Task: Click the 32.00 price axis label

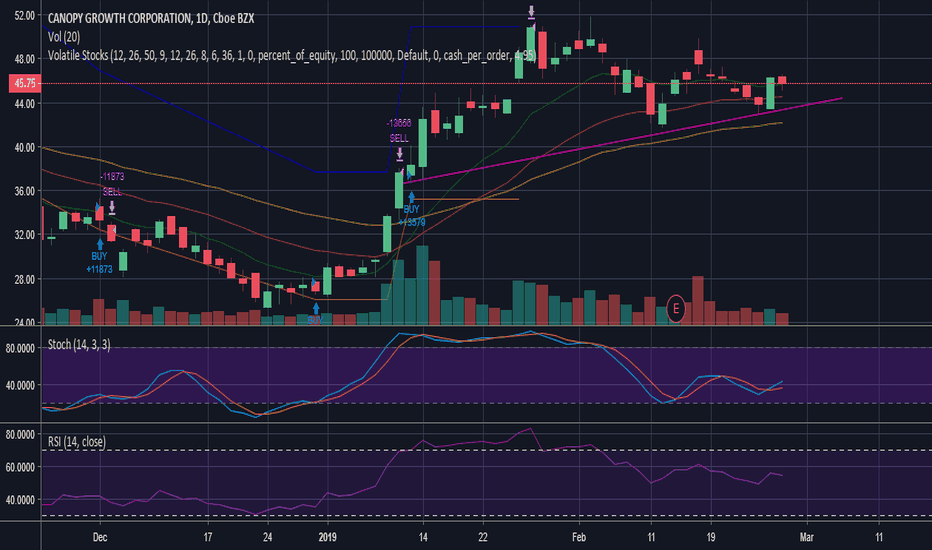Action: click(24, 235)
